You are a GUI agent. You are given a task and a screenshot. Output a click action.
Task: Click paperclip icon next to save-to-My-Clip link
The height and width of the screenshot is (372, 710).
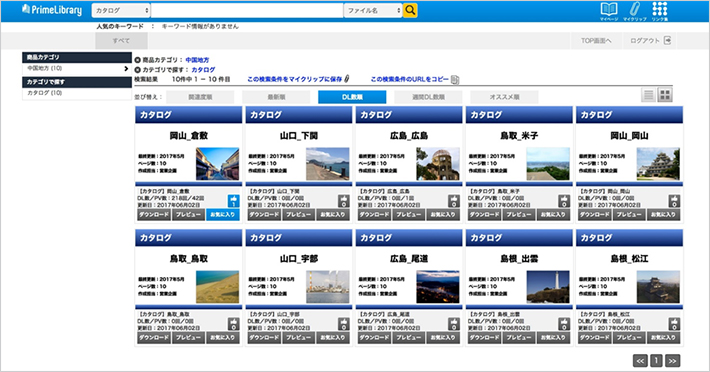347,79
